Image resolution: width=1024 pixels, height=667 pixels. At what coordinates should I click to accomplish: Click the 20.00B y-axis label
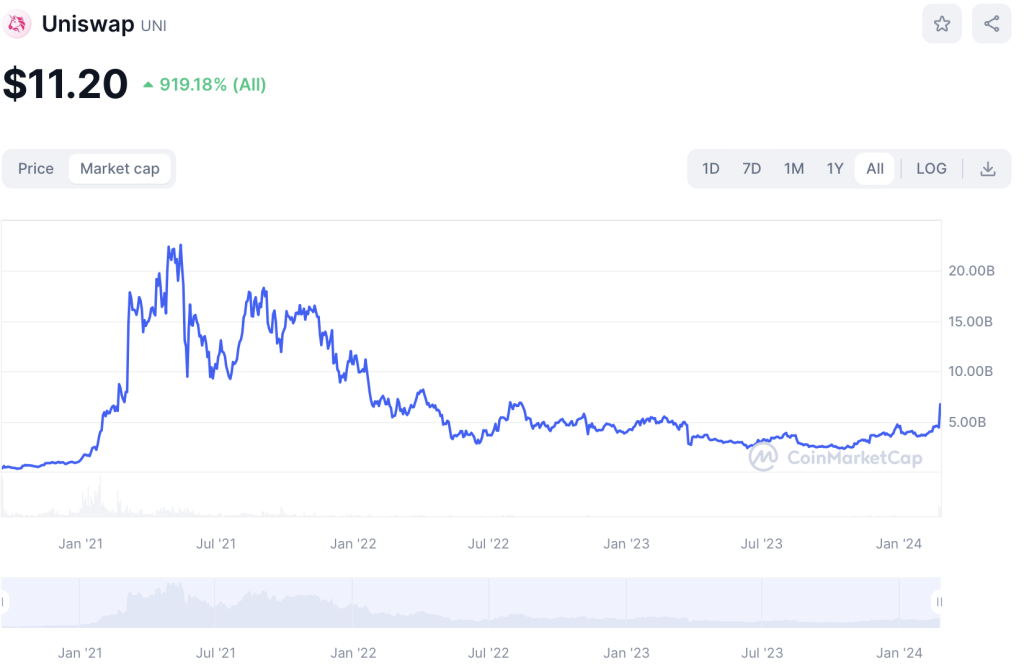pyautogui.click(x=970, y=271)
